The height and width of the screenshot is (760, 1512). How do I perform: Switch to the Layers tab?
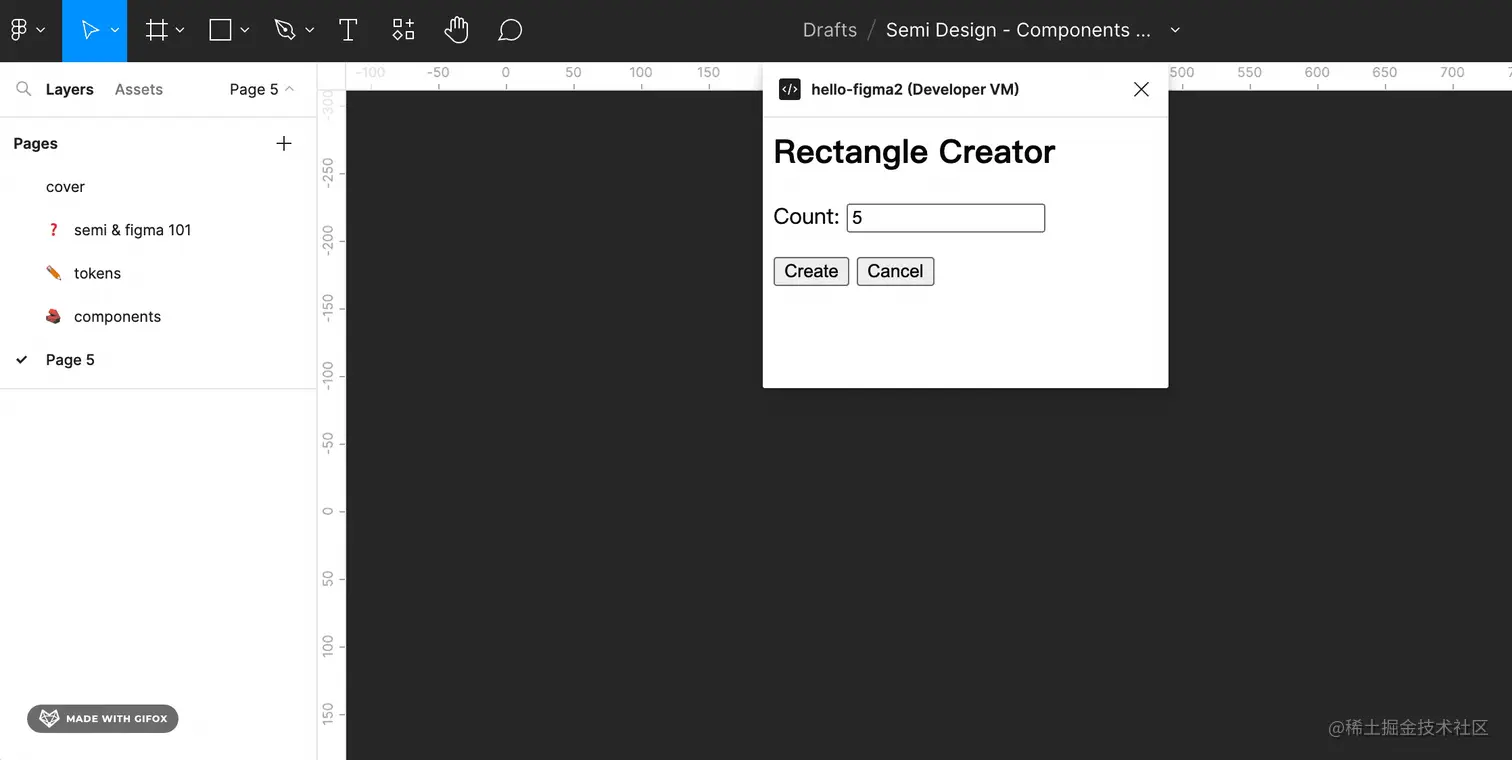pyautogui.click(x=69, y=89)
